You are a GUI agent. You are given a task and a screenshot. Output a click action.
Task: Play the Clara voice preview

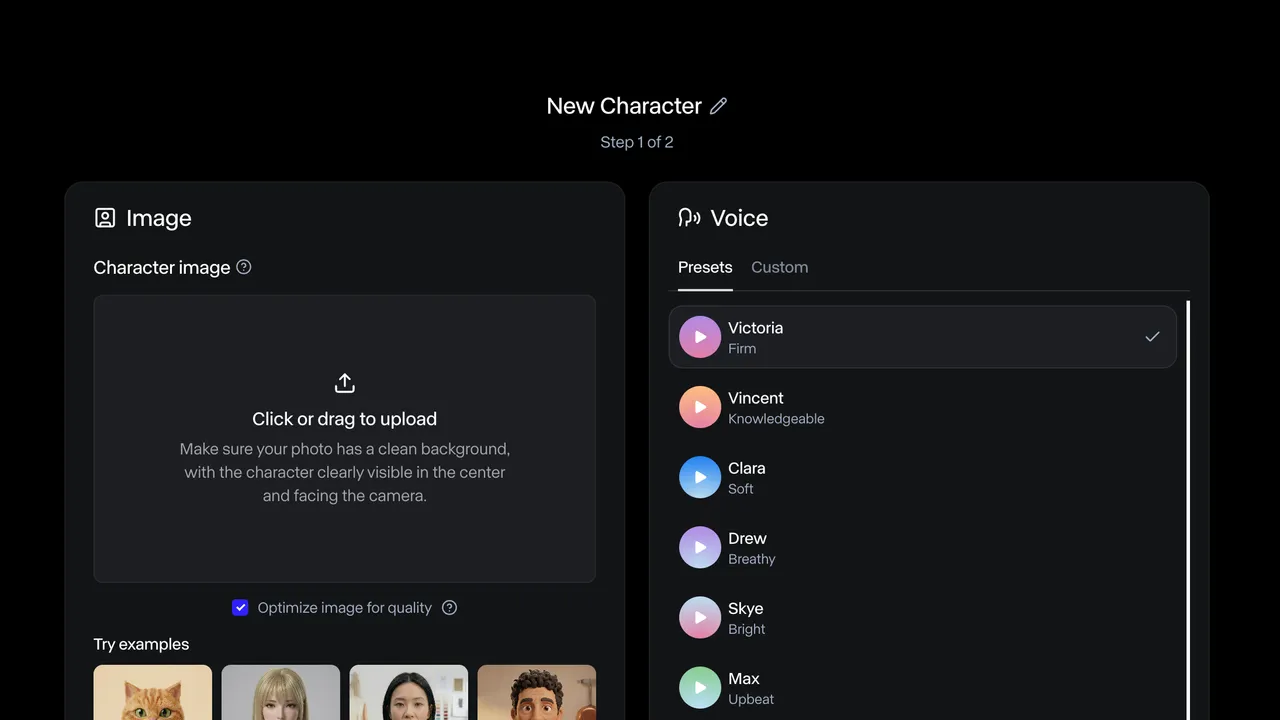[700, 477]
